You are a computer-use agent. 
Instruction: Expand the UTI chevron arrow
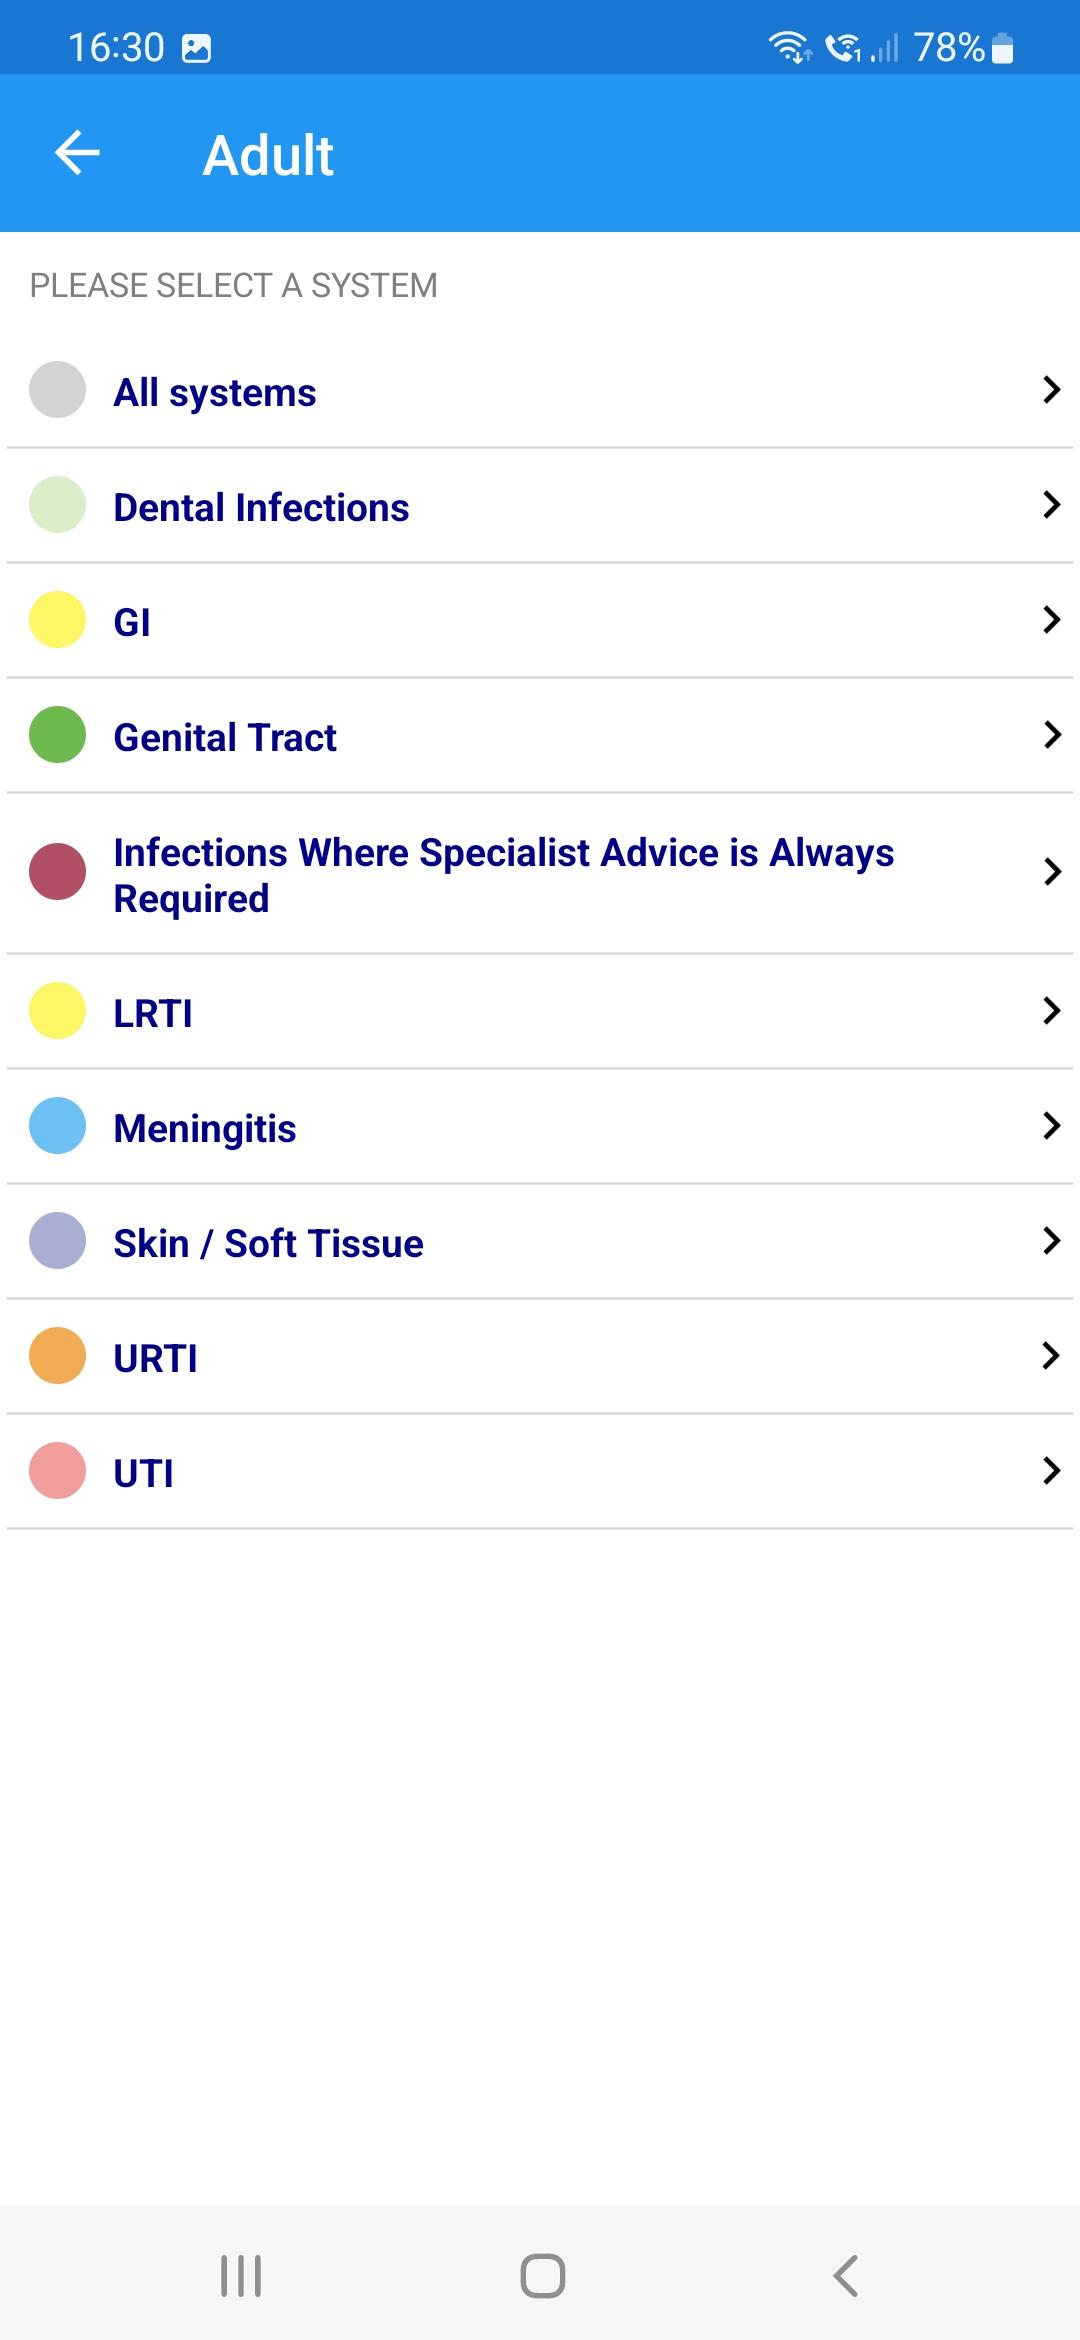(x=1050, y=1470)
